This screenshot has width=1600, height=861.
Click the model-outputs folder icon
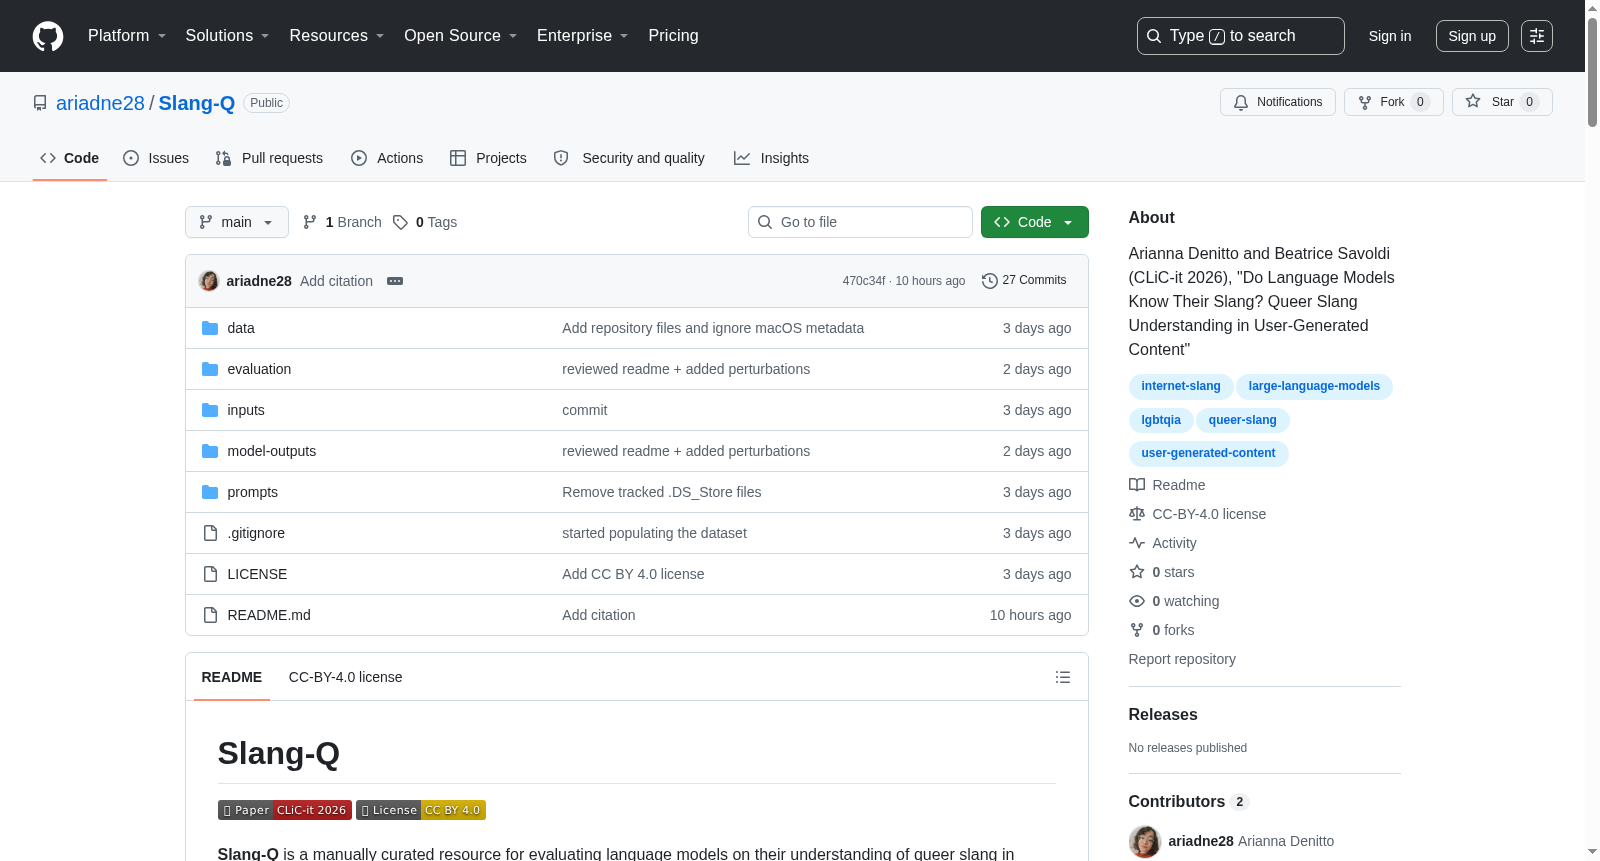point(210,451)
